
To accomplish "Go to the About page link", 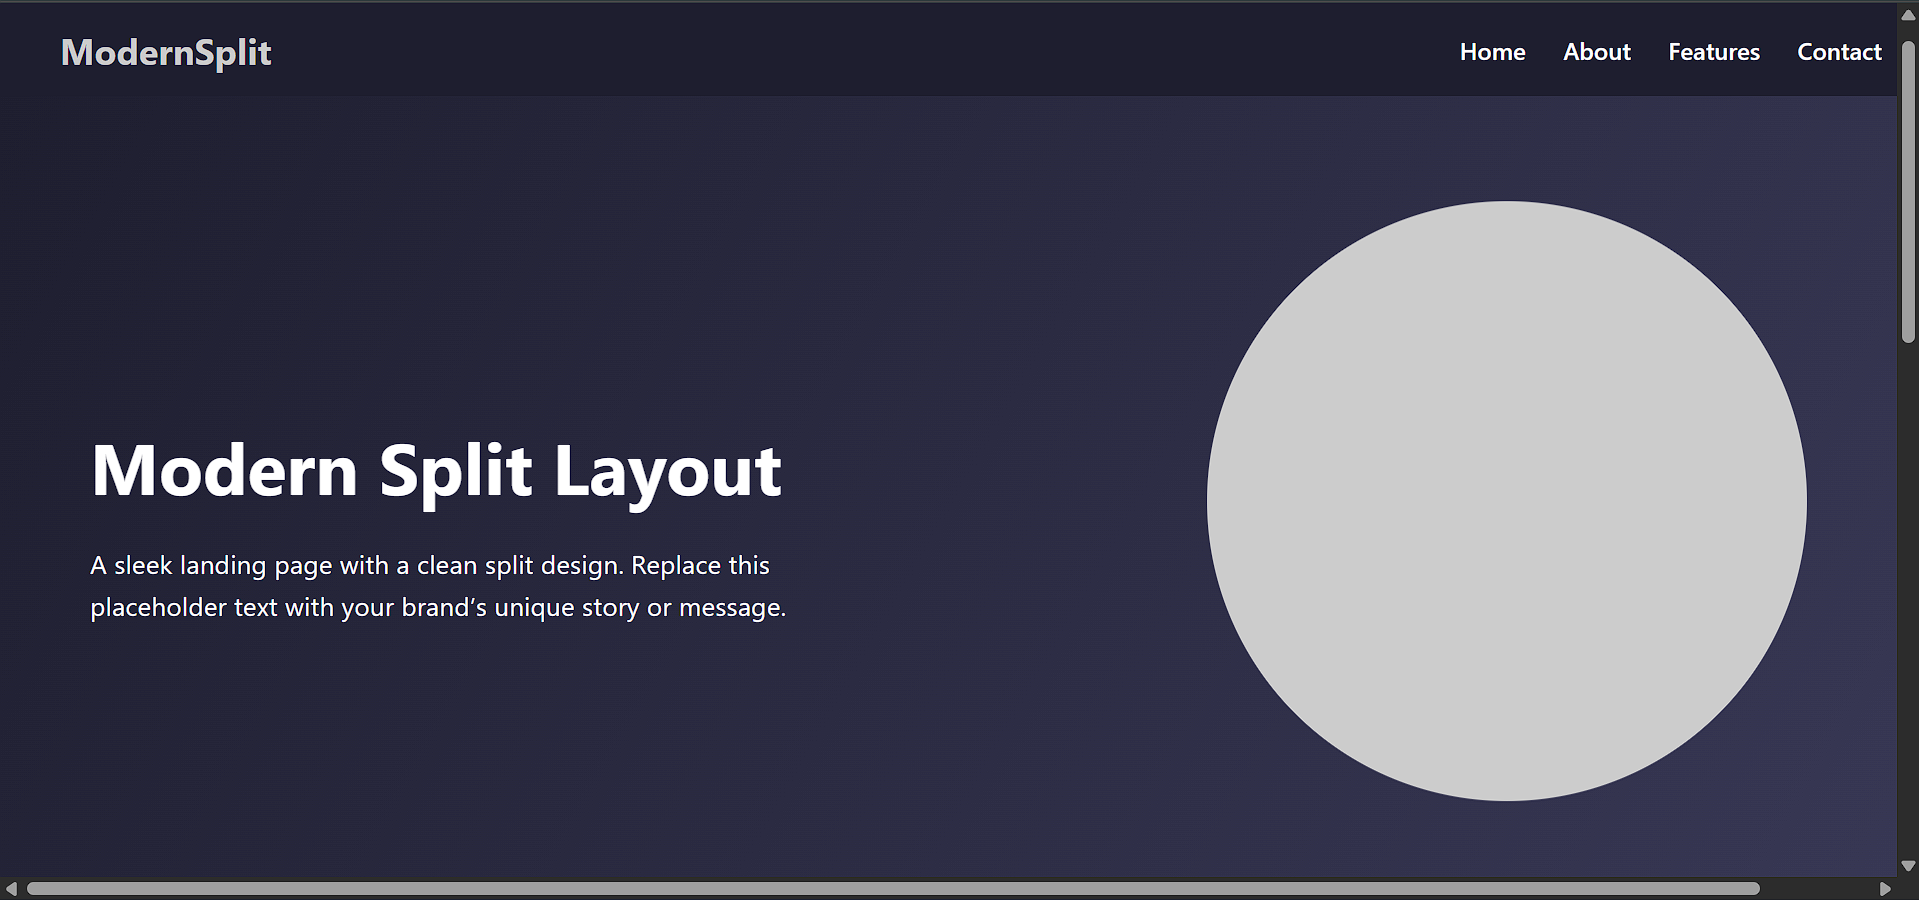I will click(1596, 52).
